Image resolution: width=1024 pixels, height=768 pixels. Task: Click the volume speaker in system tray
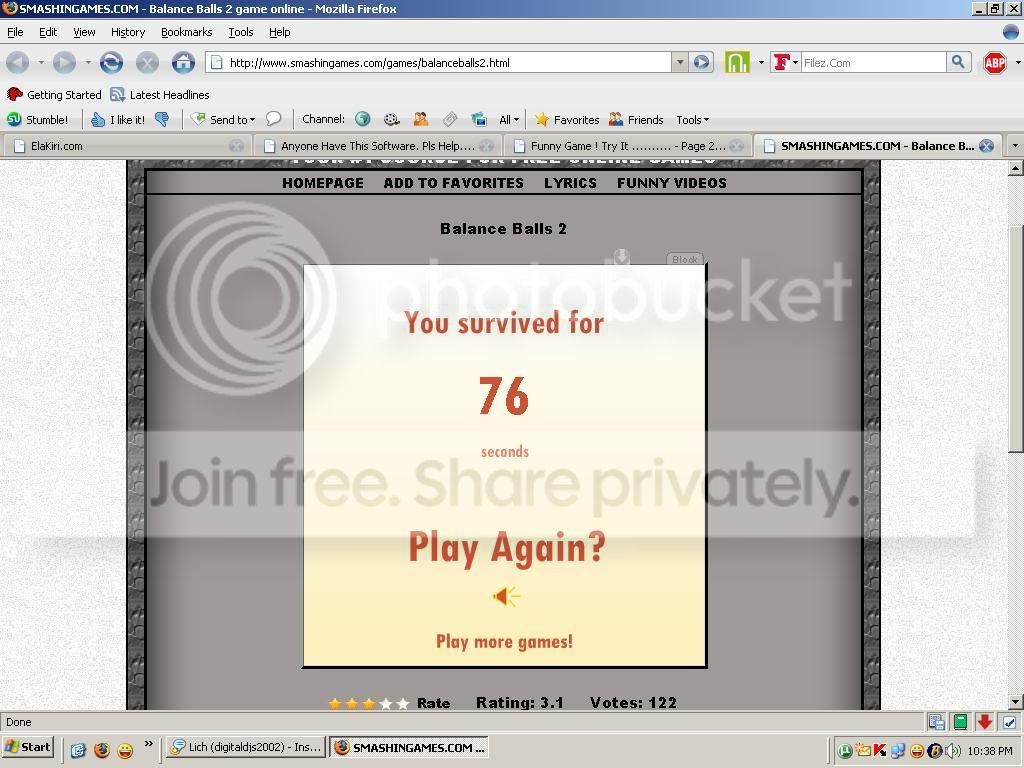[953, 751]
